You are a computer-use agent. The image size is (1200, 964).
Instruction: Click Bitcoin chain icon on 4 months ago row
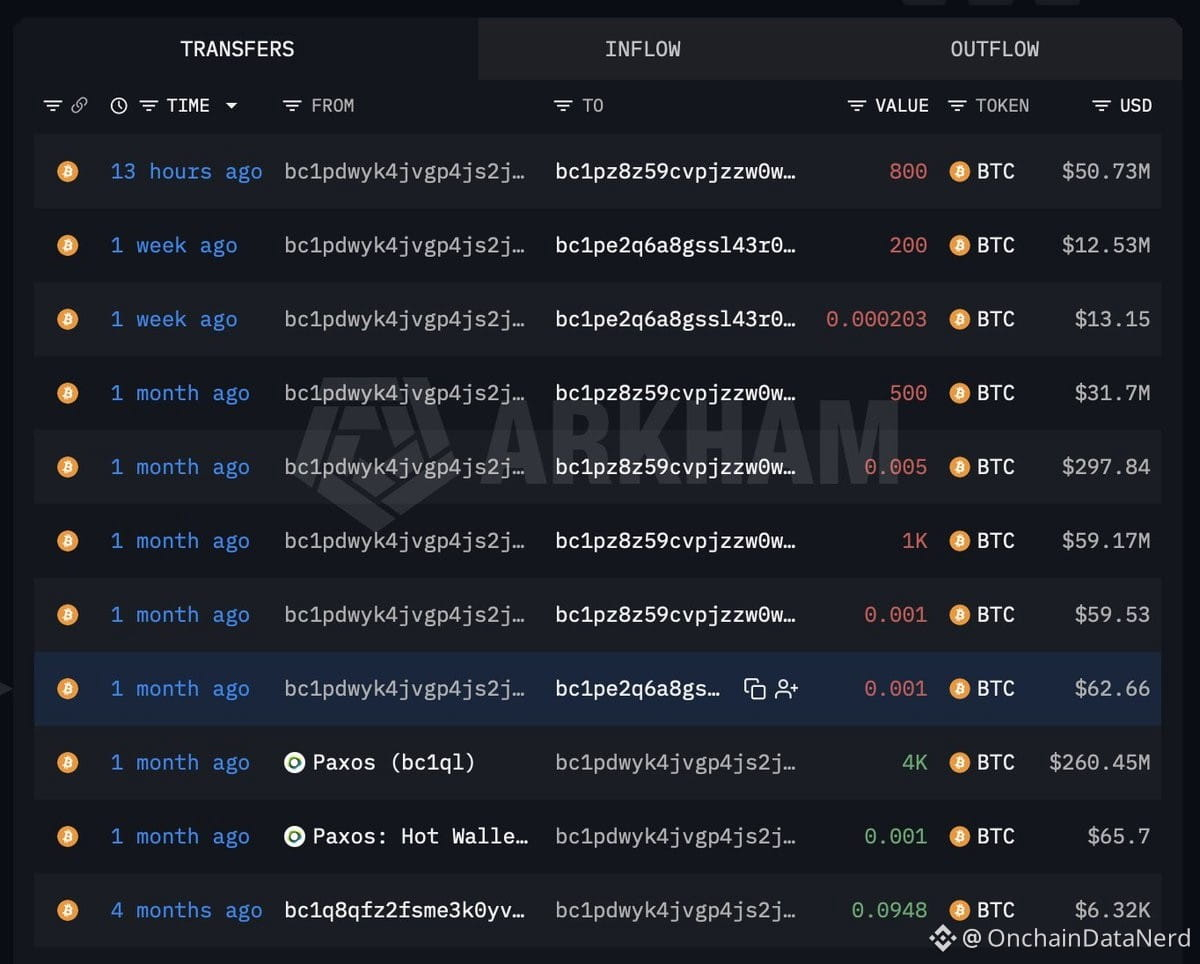pos(67,911)
